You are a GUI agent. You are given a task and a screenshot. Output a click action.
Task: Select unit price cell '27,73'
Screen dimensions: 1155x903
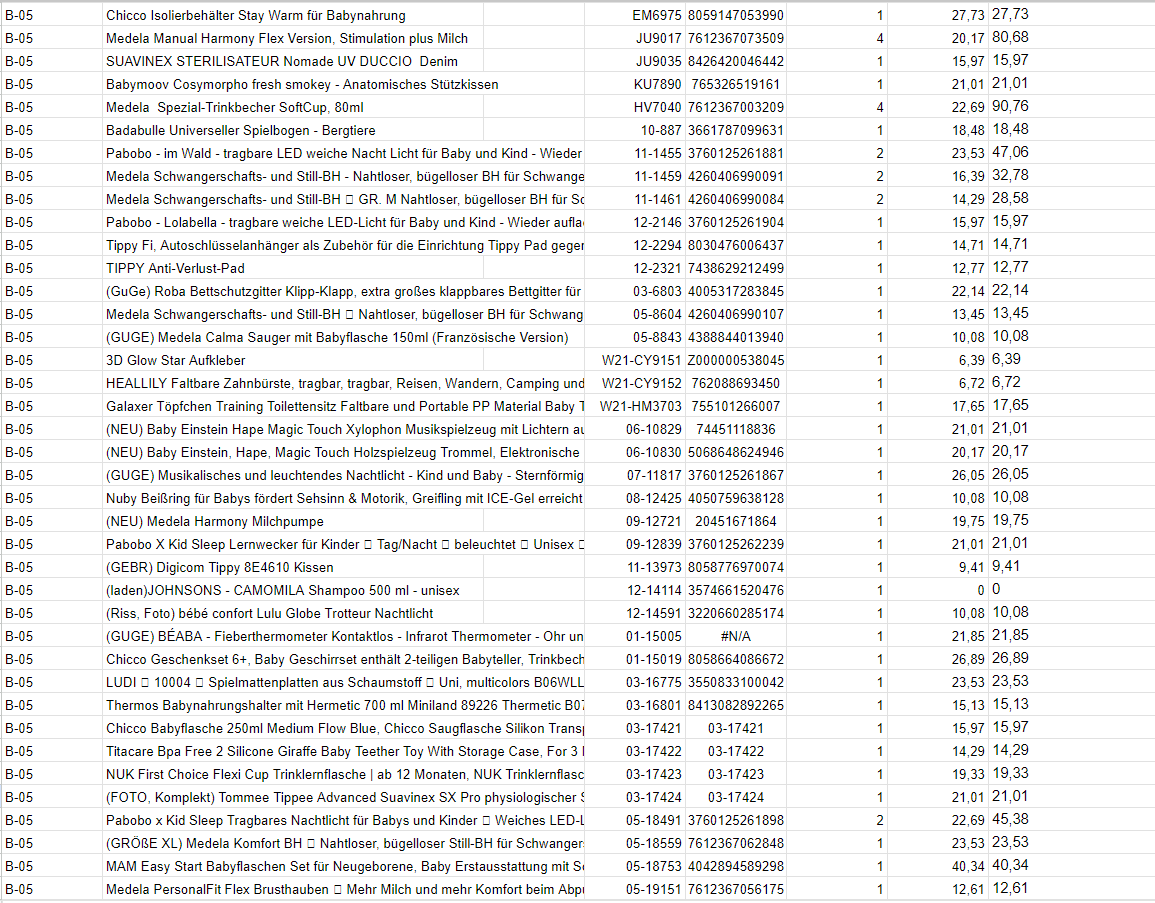[937, 15]
